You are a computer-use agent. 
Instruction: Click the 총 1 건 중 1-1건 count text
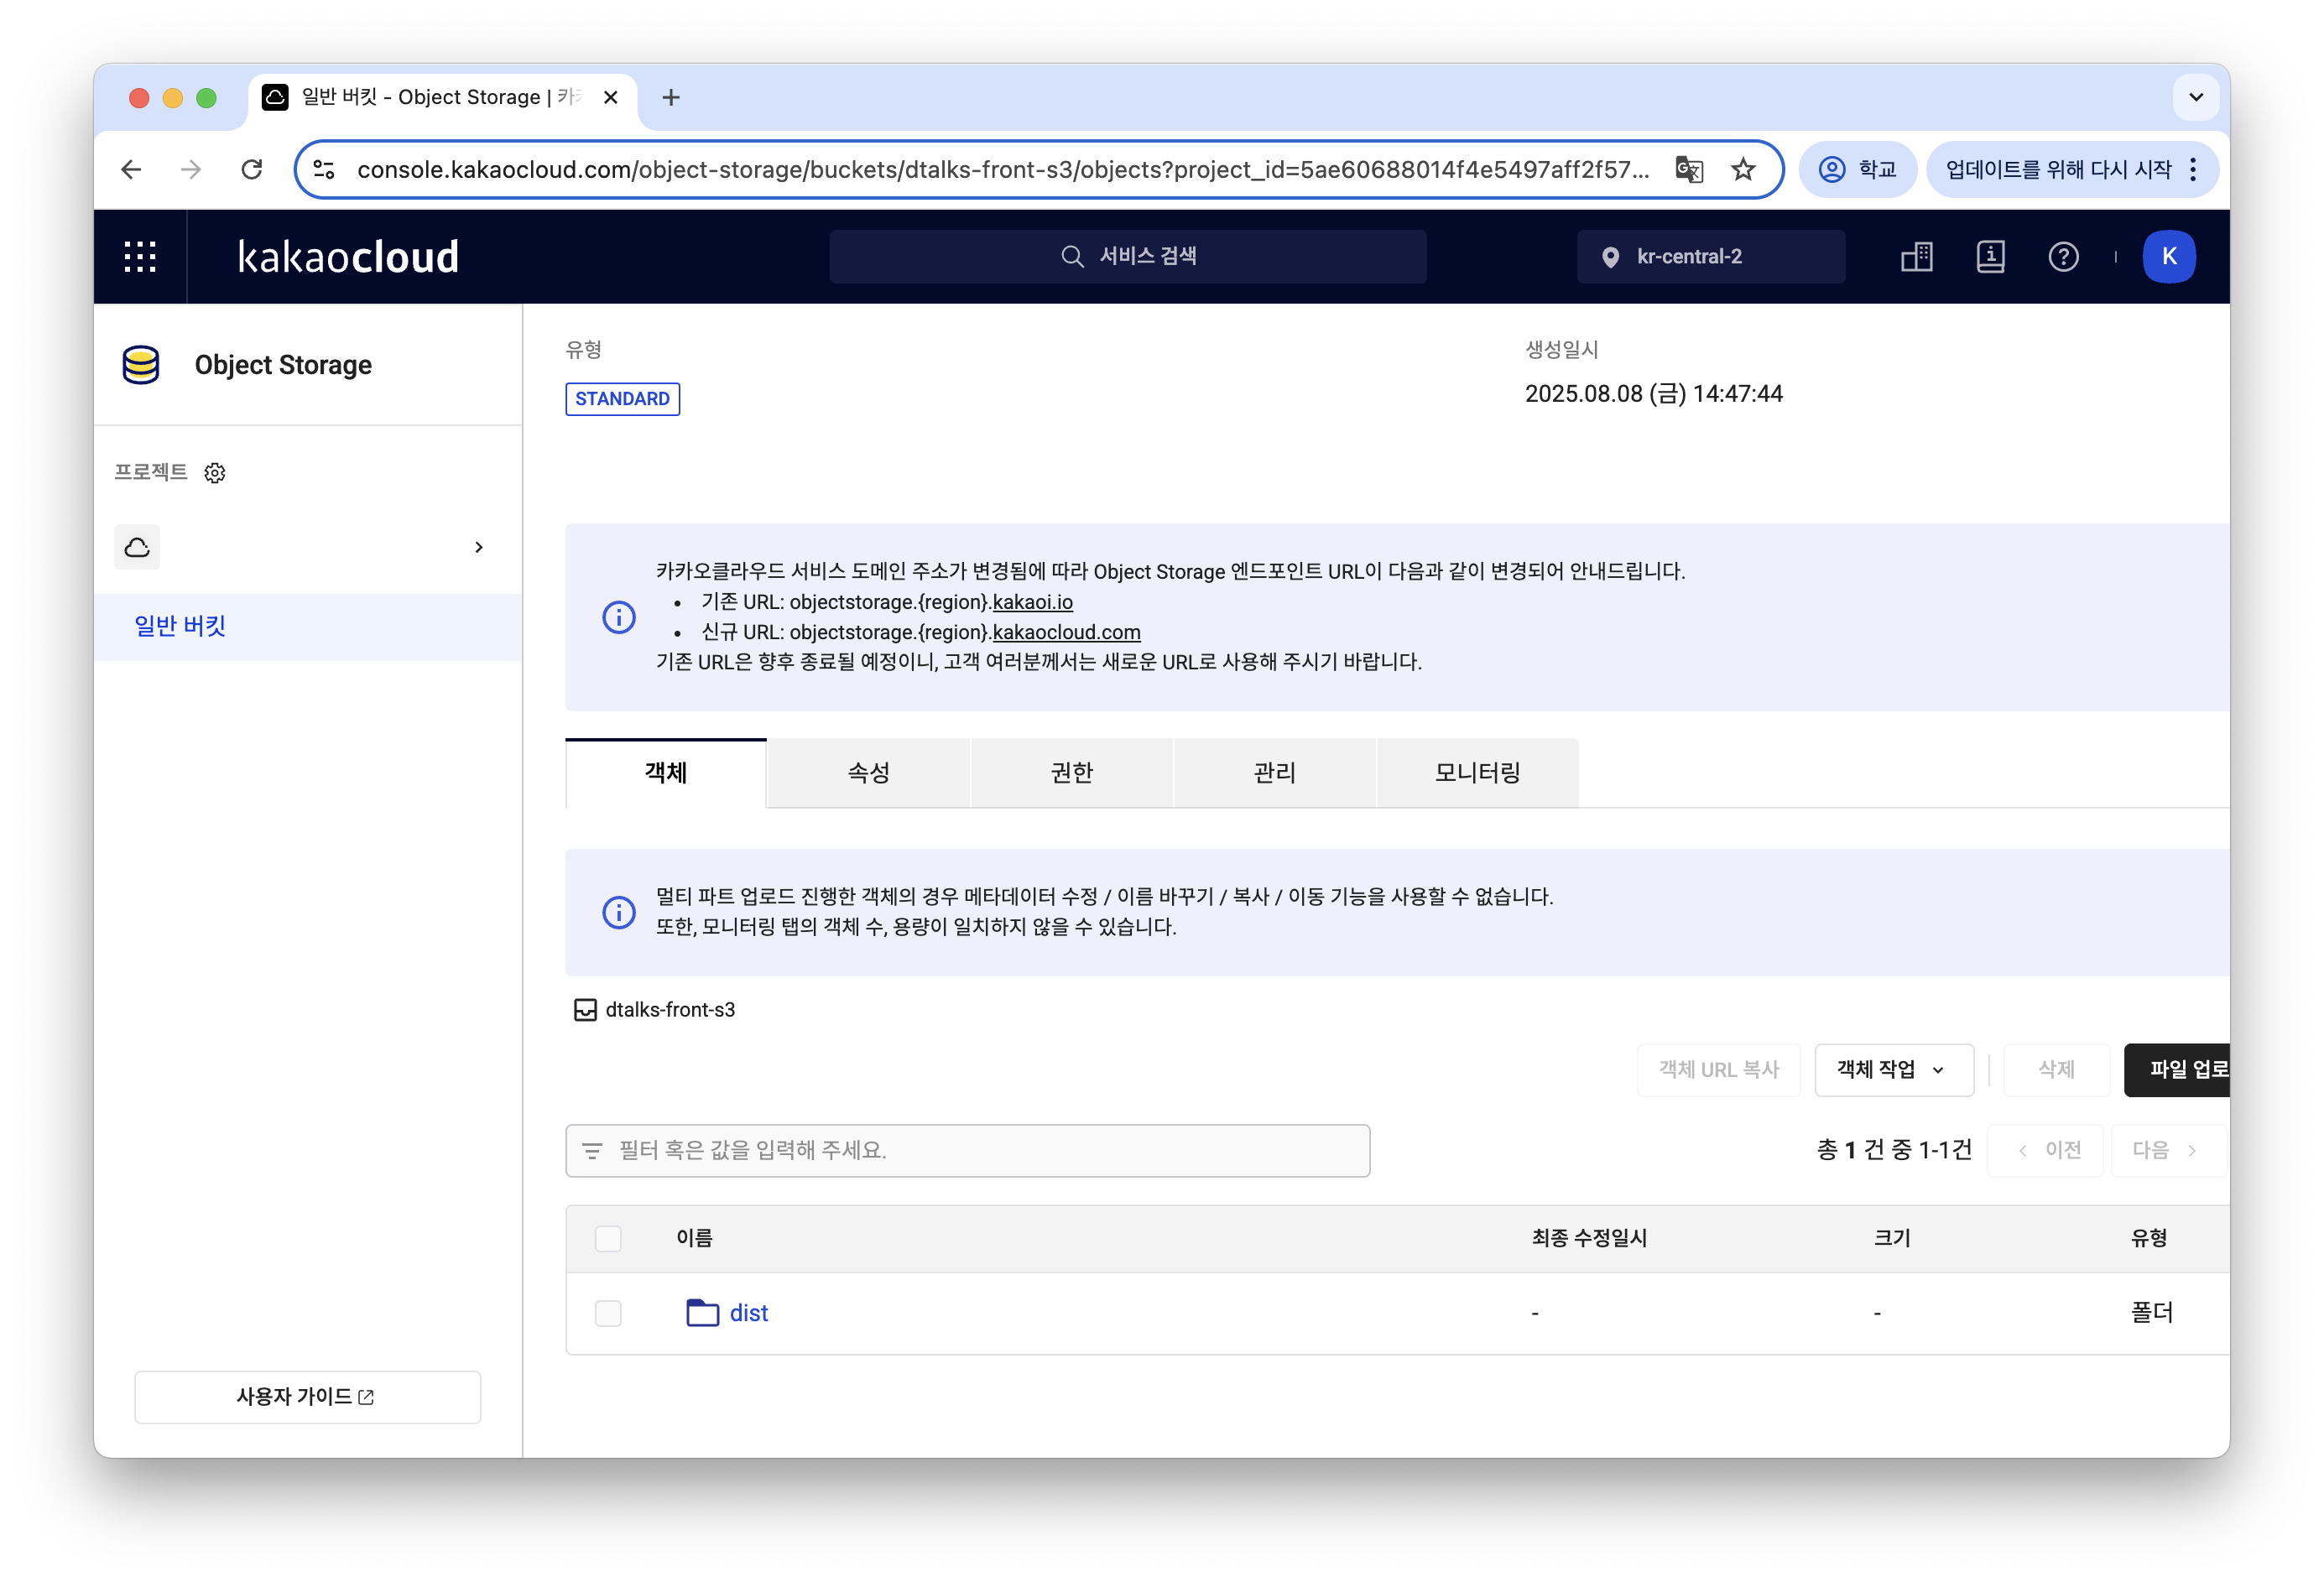click(1894, 1151)
